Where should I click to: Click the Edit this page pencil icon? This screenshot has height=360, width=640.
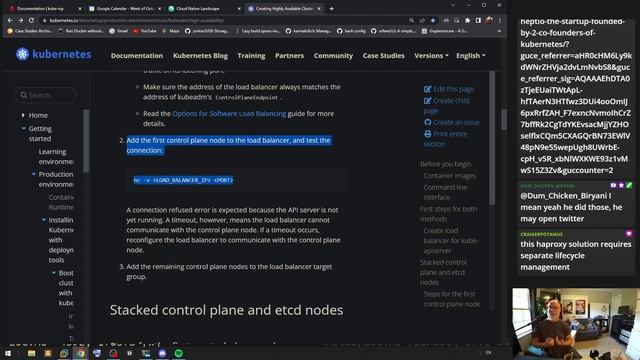click(x=427, y=89)
